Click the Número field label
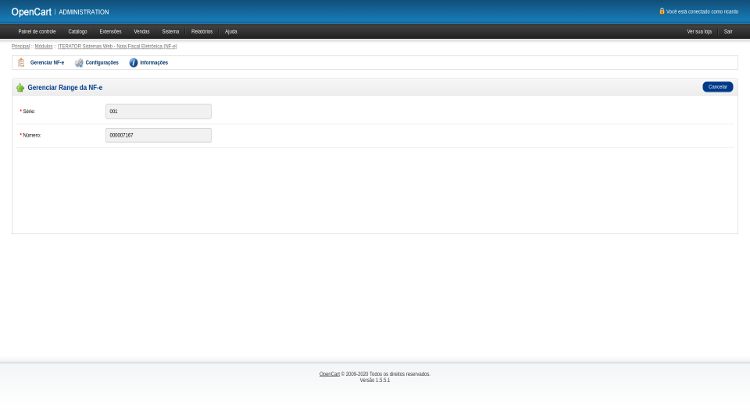The height and width of the screenshot is (410, 750). point(32,135)
